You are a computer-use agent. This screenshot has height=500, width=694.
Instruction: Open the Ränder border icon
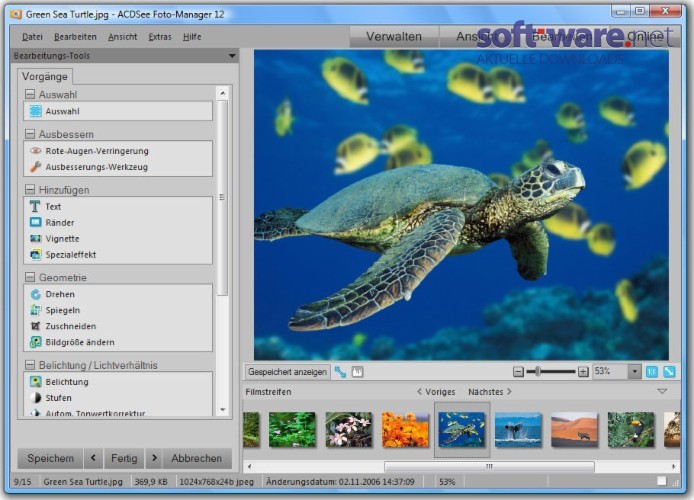tap(35, 222)
